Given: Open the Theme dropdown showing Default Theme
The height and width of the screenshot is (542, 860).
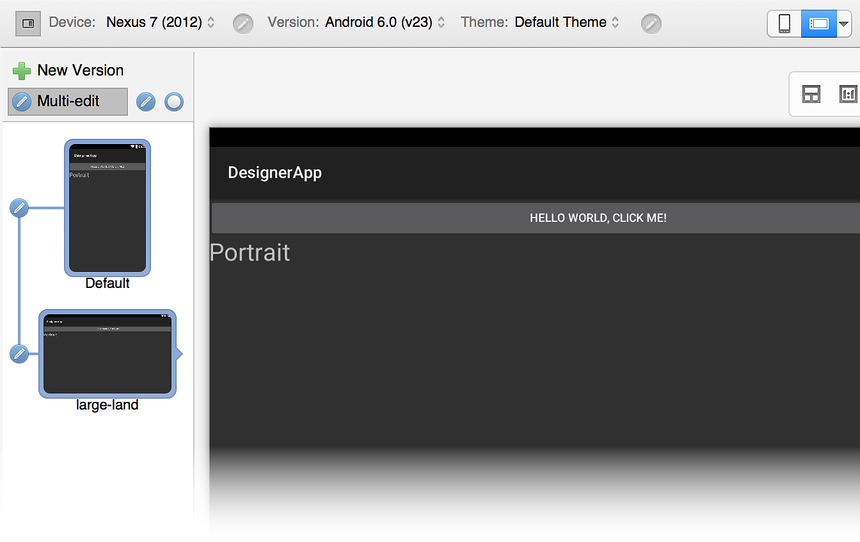Looking at the screenshot, I should 567,22.
